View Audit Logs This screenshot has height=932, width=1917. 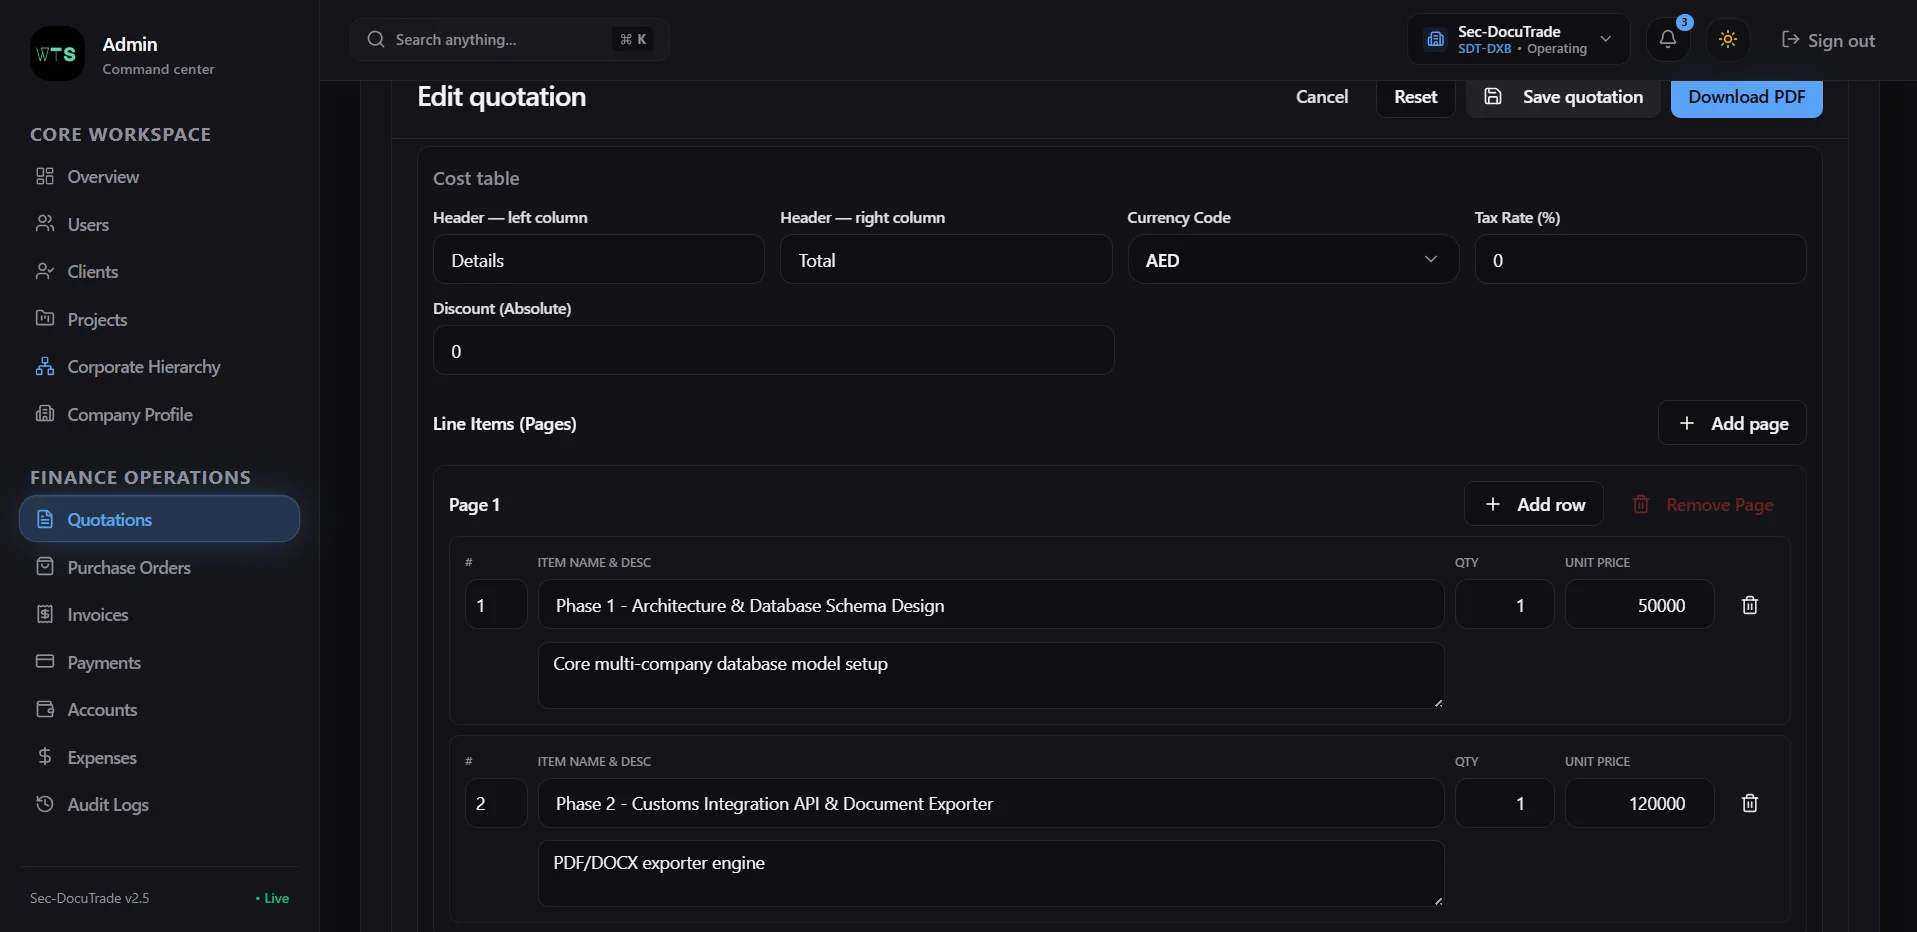[160, 805]
